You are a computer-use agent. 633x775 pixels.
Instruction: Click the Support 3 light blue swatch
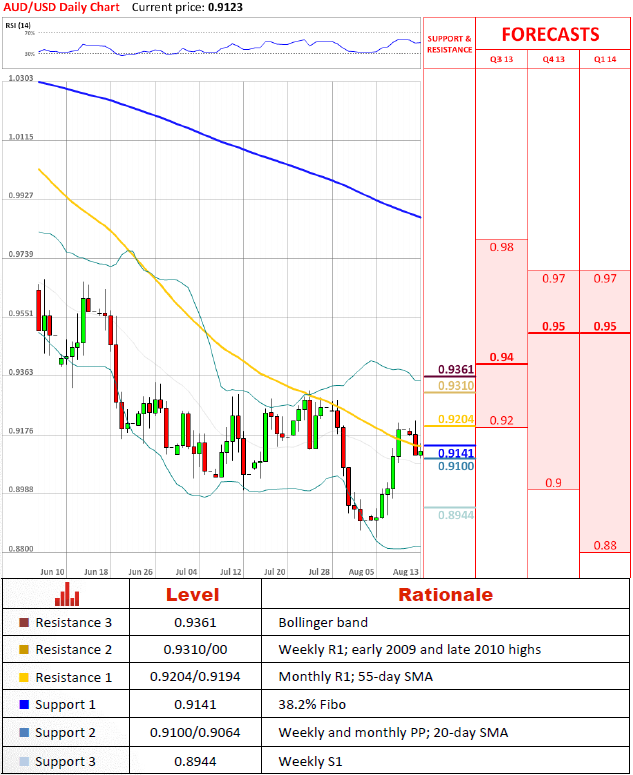(24, 761)
